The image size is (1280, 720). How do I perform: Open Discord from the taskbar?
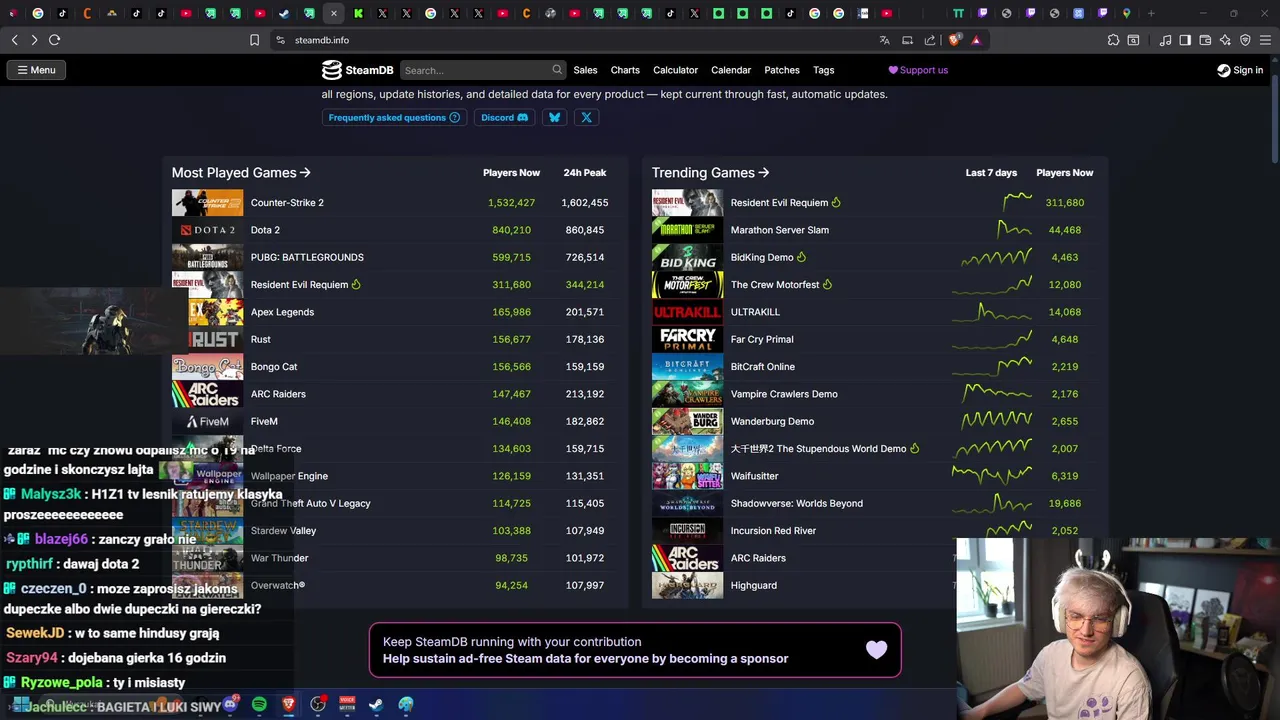(230, 704)
